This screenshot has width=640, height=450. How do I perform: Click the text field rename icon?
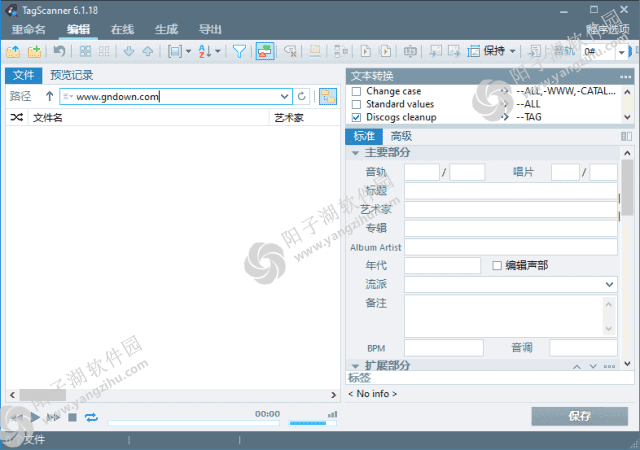[x=410, y=51]
